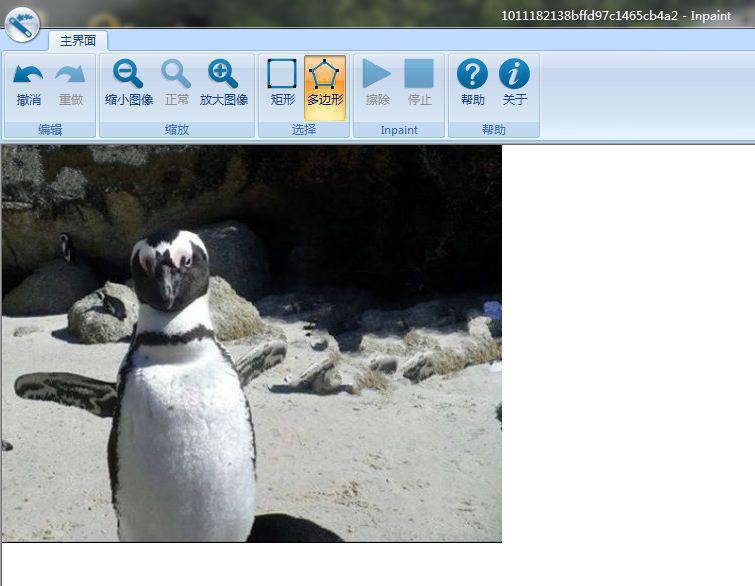The image size is (755, 586).
Task: Select the Rectangle (矩形) selection tool
Action: [282, 84]
